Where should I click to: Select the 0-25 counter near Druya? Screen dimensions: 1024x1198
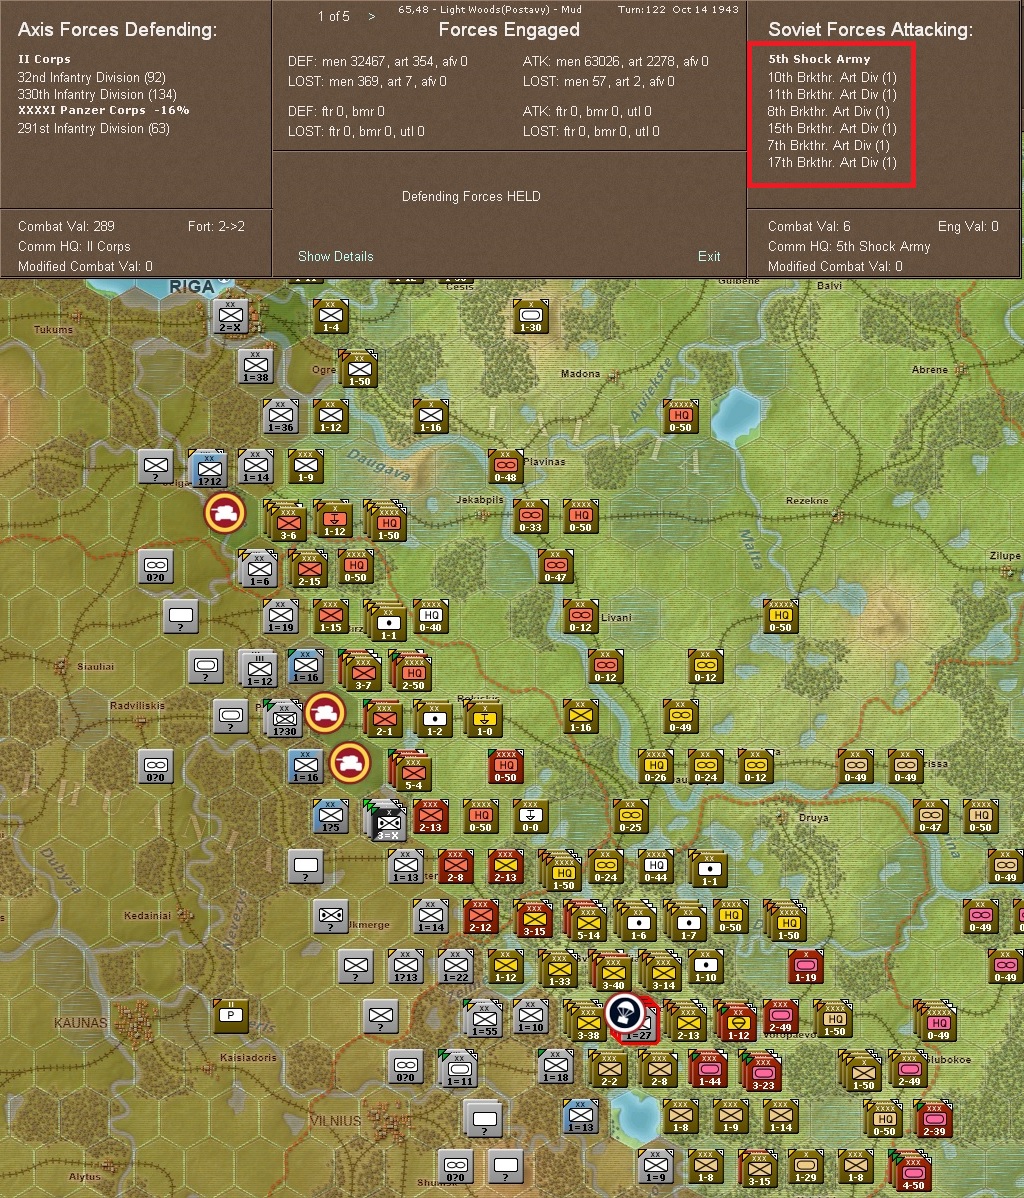(x=630, y=817)
